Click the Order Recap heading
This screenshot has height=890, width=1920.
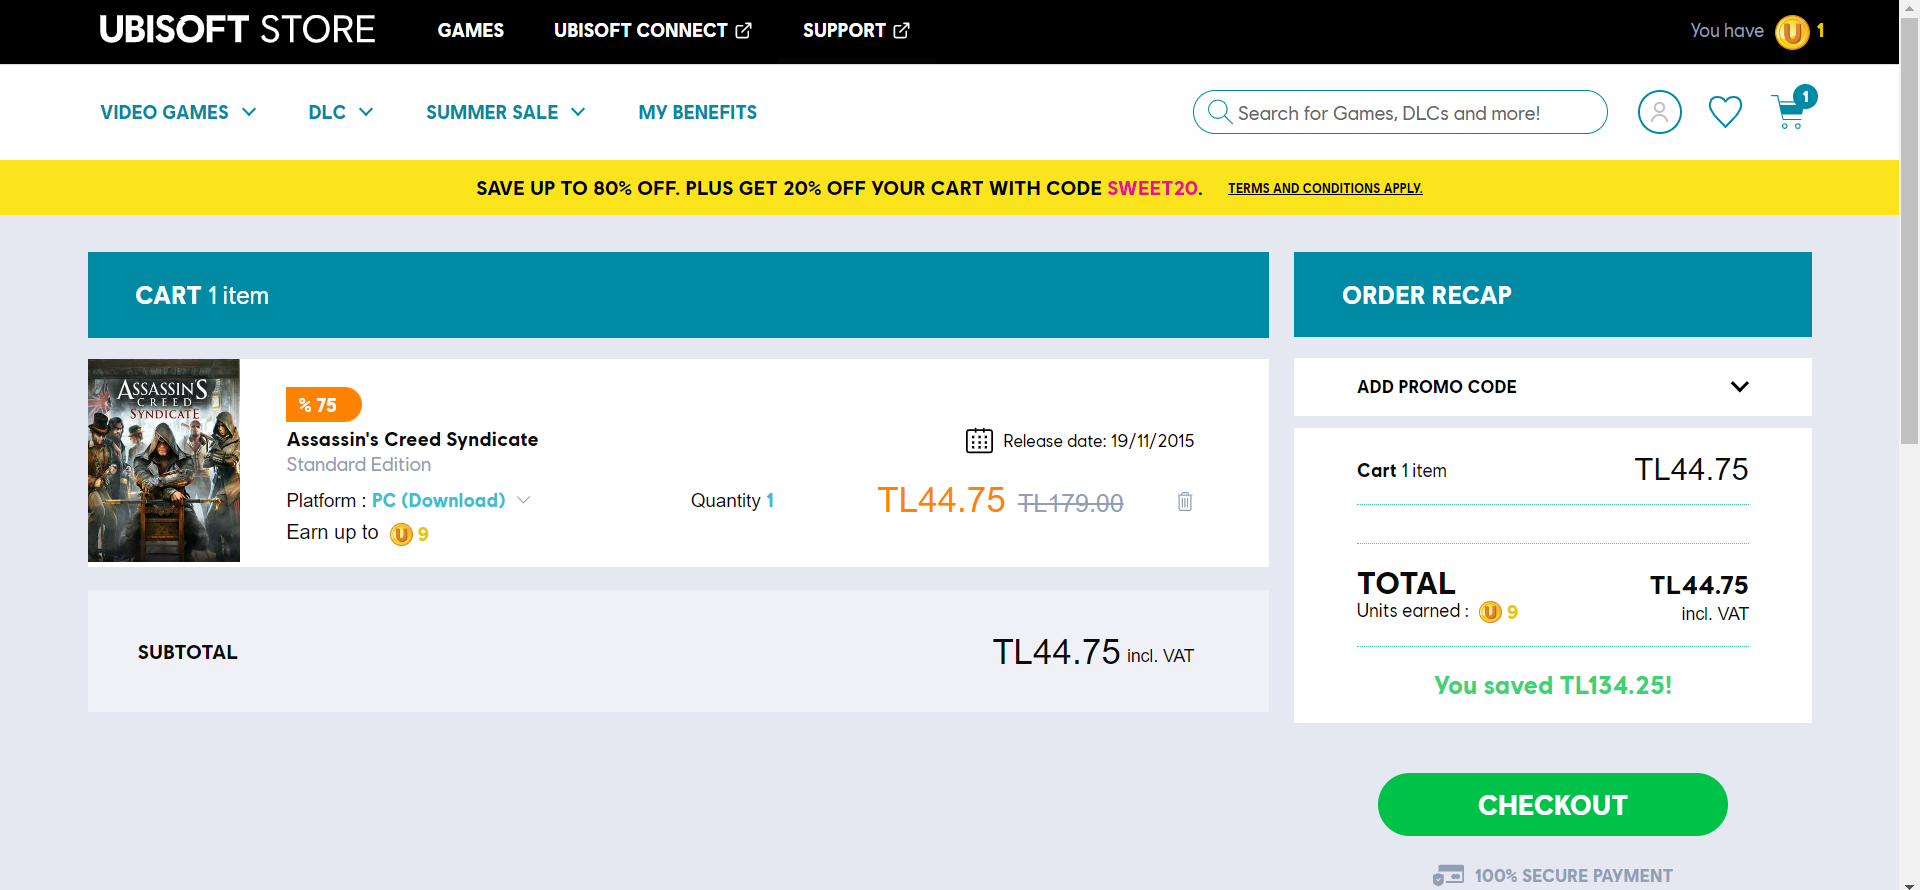(1427, 295)
